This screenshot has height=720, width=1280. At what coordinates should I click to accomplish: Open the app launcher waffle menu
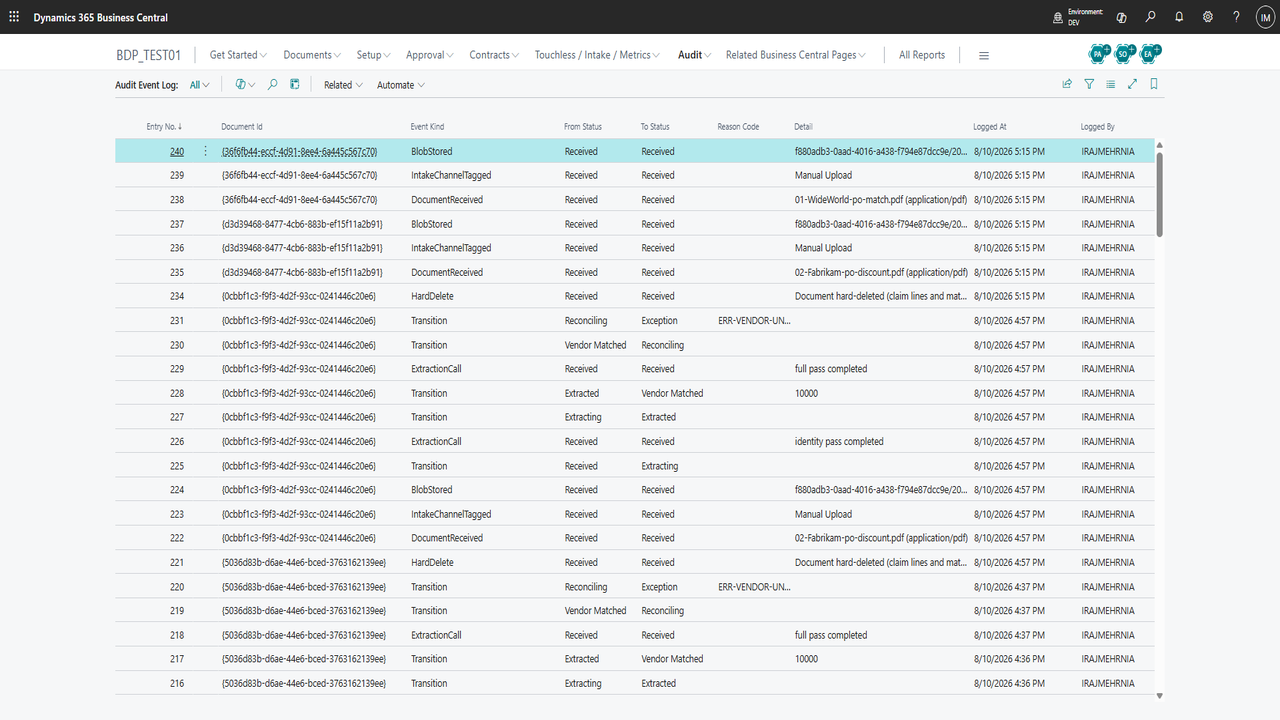click(14, 17)
